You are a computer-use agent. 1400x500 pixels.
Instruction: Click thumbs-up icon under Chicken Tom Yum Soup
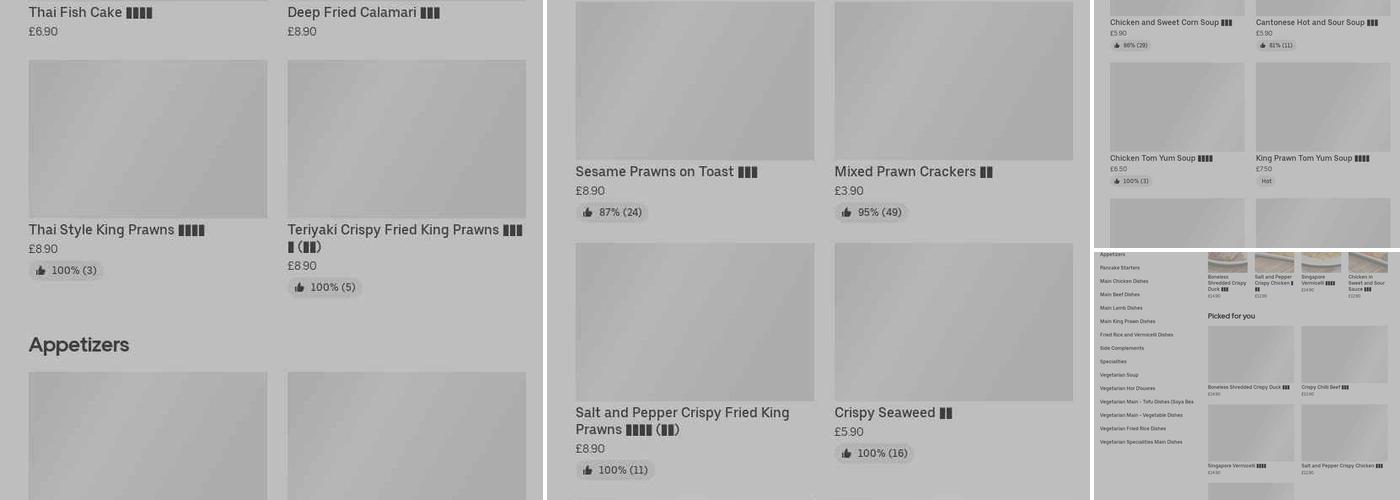(1117, 182)
